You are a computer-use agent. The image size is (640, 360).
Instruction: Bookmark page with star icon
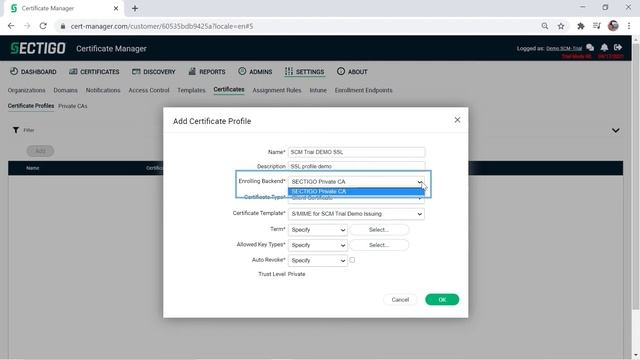pos(561,26)
